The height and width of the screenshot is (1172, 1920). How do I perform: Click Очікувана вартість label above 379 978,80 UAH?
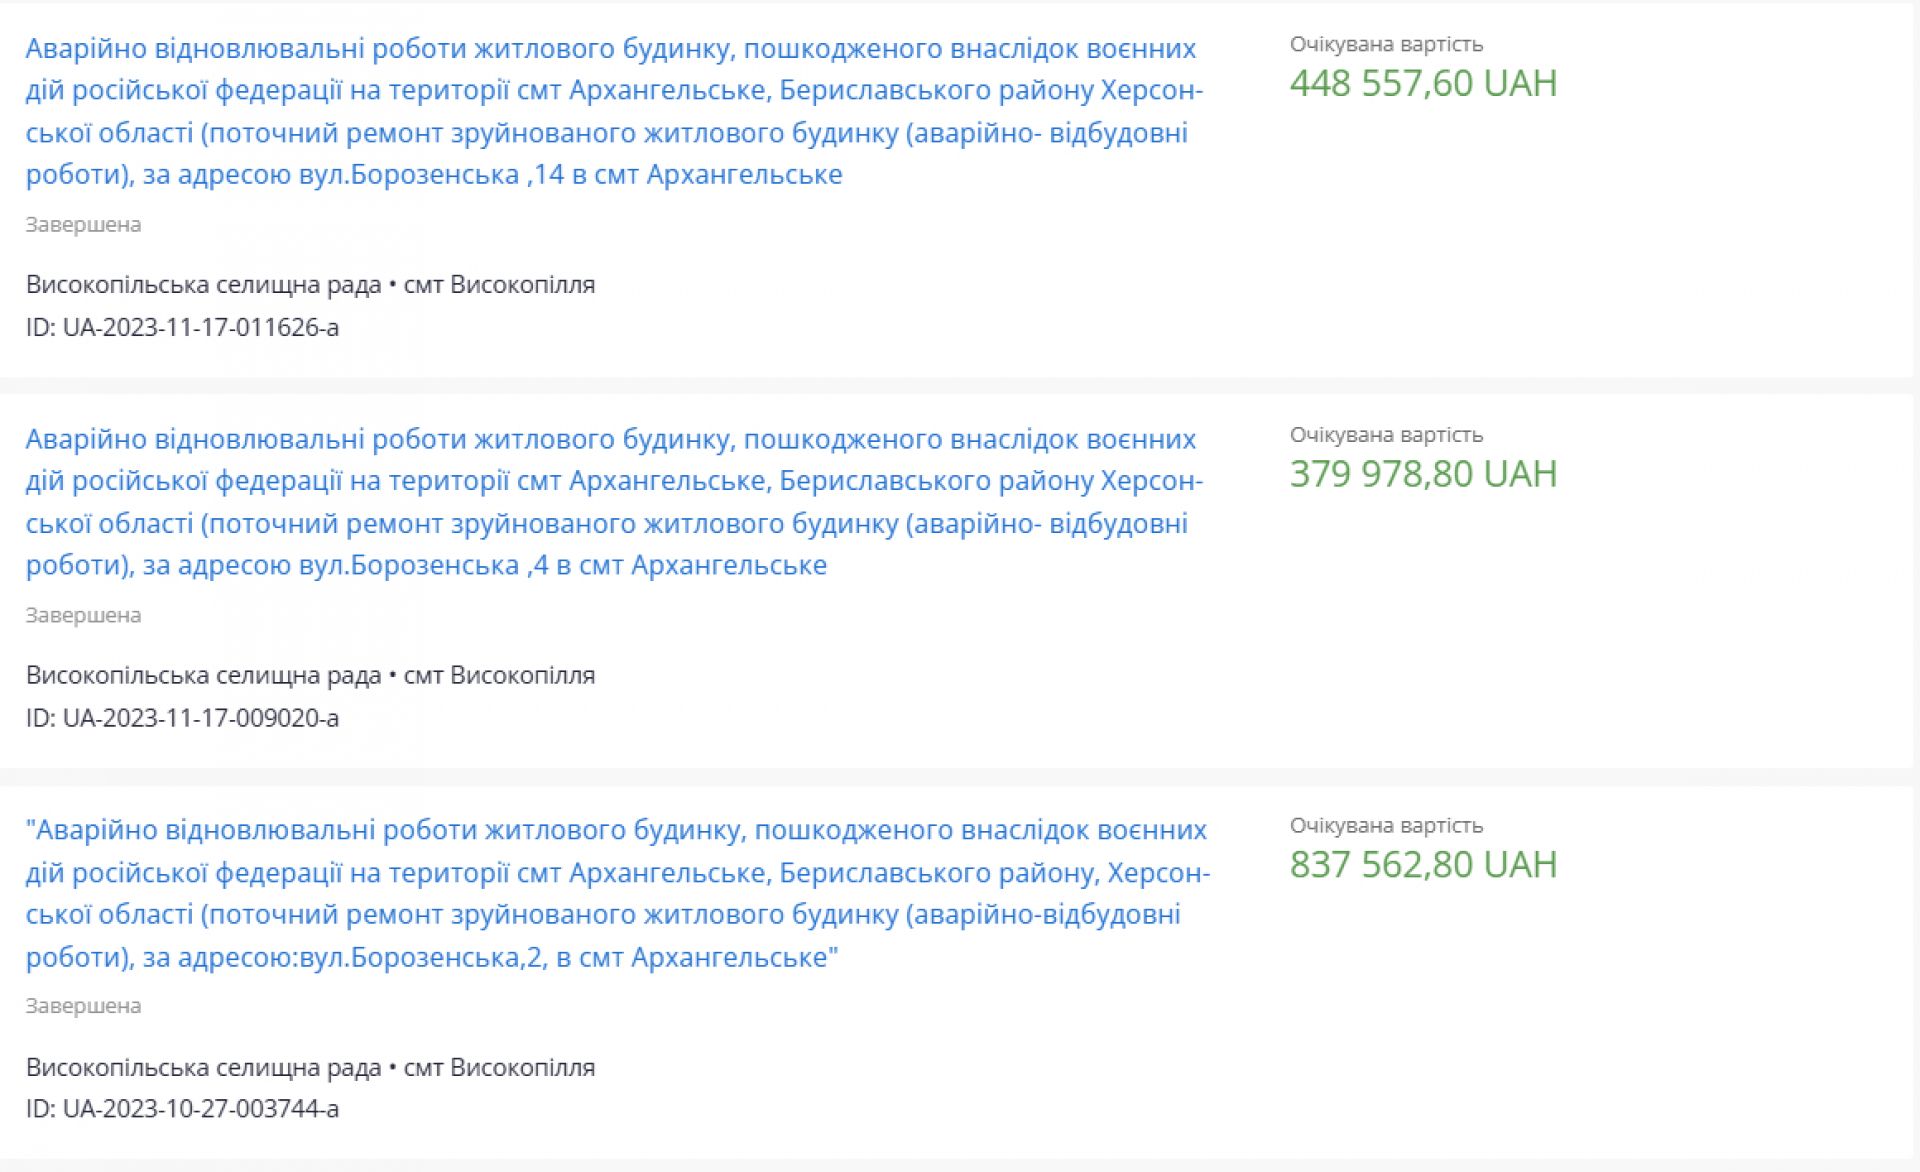1386,435
